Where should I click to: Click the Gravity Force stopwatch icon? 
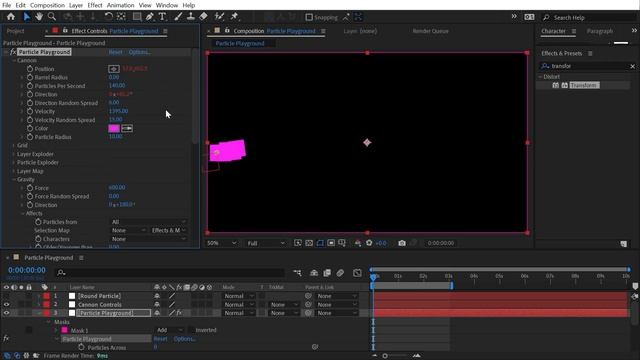coord(30,188)
